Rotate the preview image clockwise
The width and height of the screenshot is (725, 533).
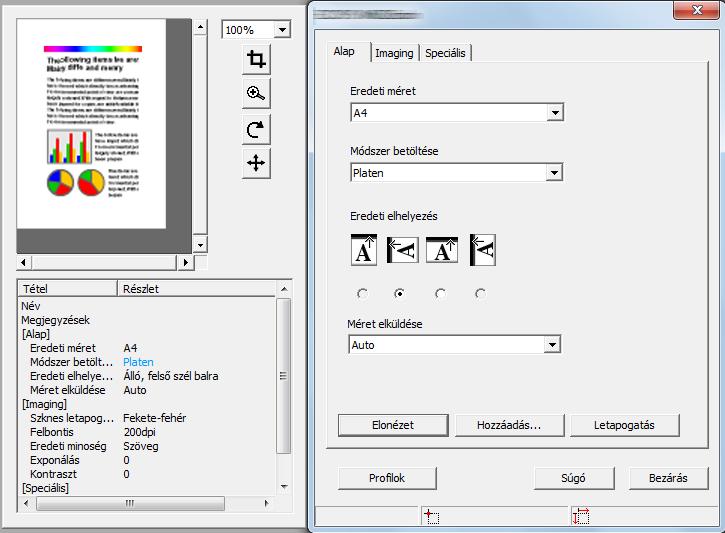[256, 129]
